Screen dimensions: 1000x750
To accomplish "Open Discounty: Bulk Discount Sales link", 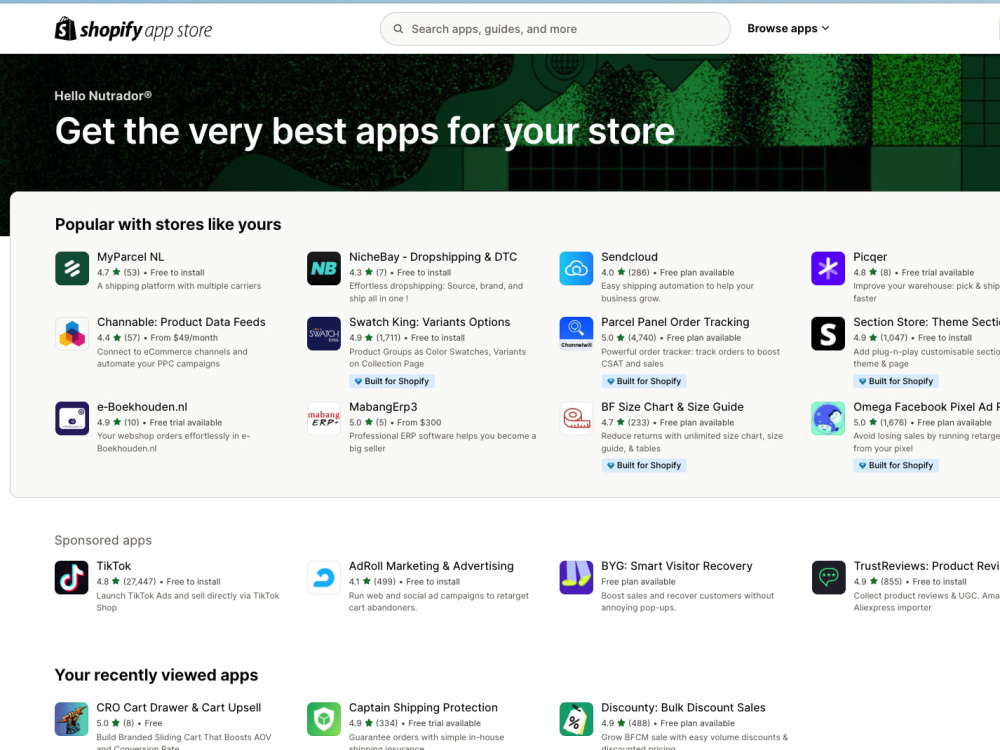I will 683,708.
